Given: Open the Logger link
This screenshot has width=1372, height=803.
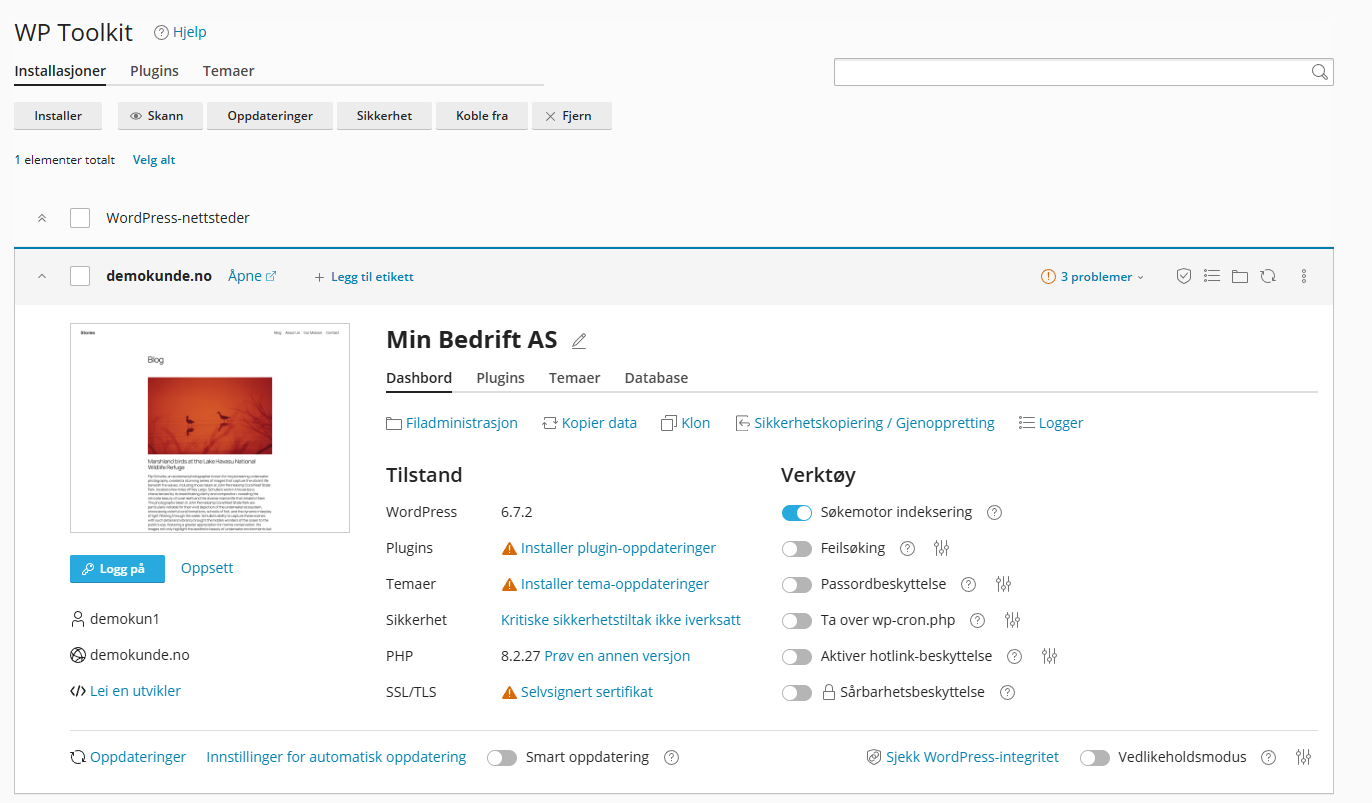Looking at the screenshot, I should [1051, 423].
